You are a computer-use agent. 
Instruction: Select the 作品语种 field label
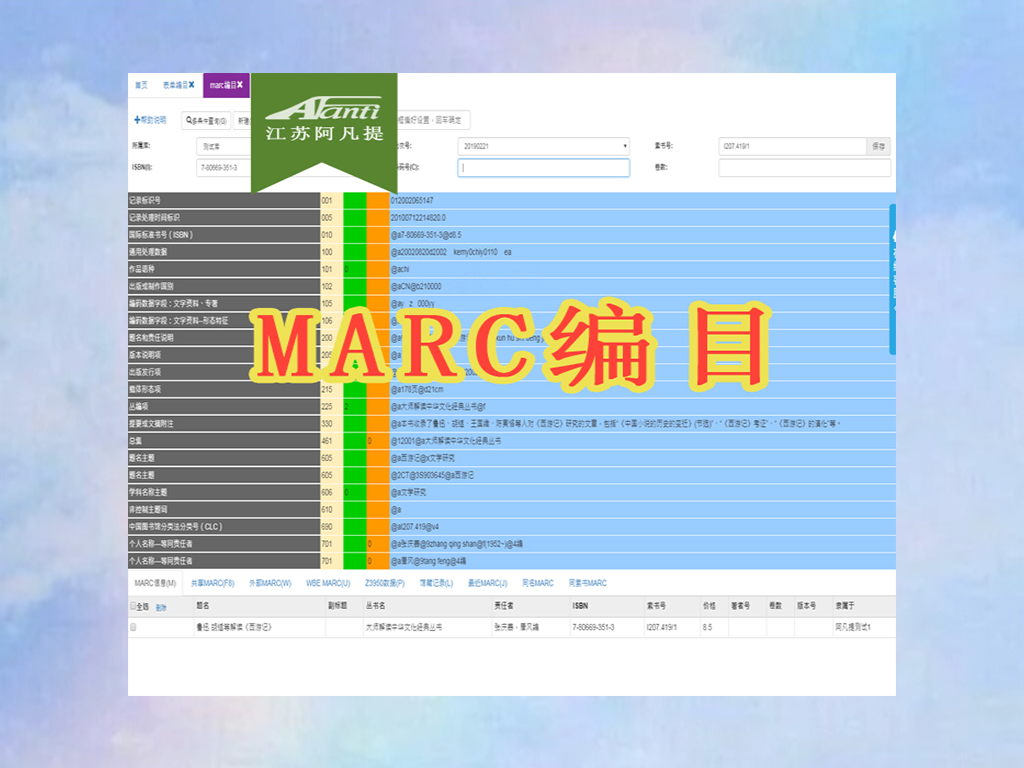tap(224, 269)
